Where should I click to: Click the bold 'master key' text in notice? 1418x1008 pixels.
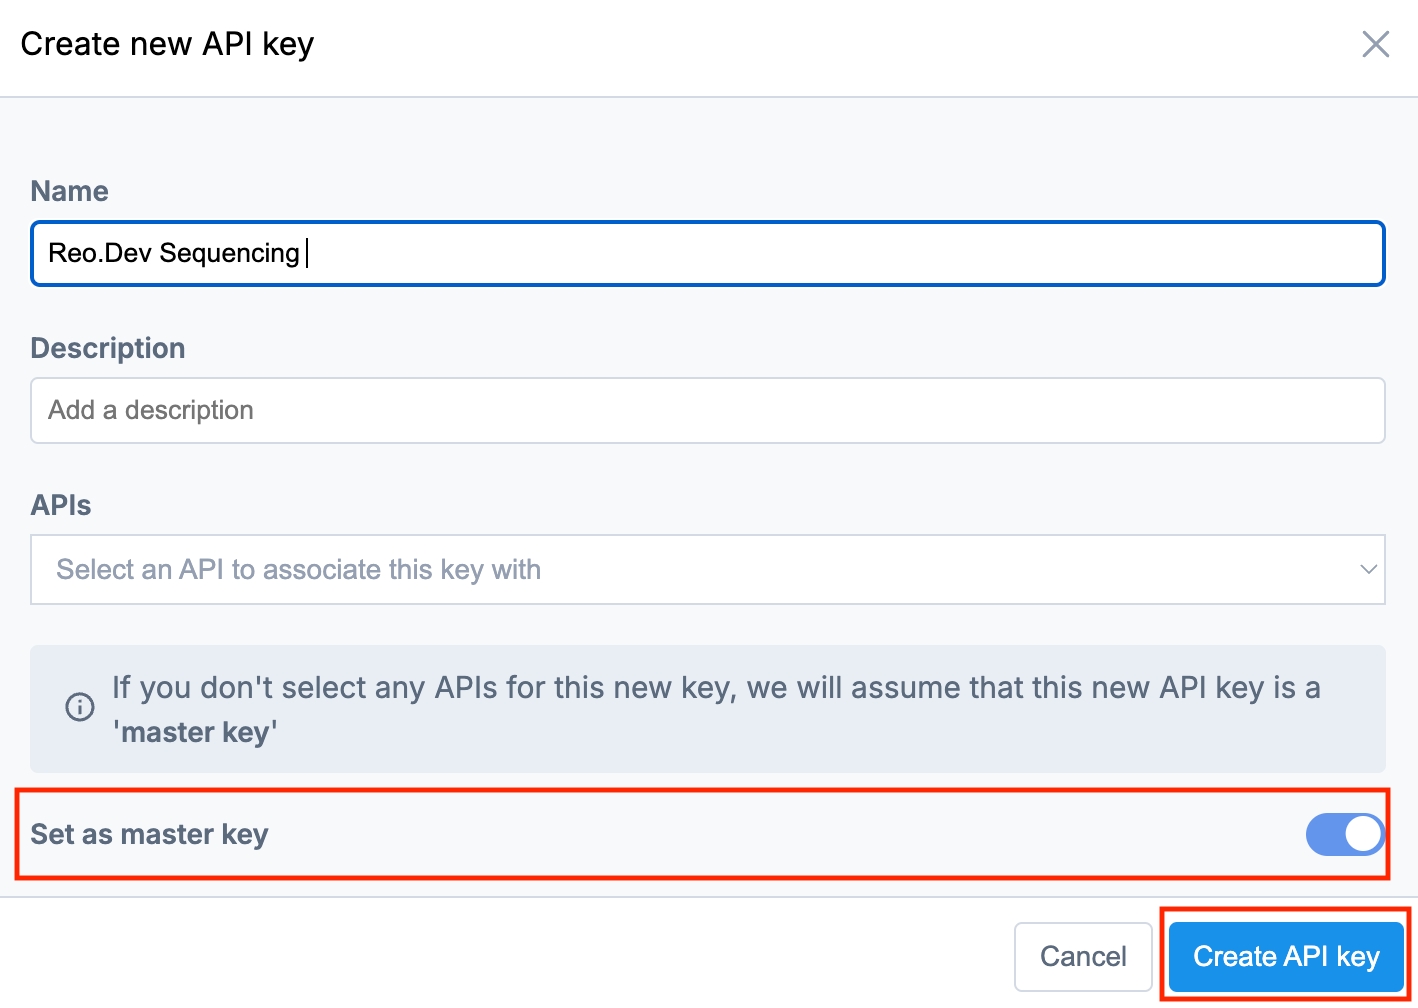[x=195, y=732]
